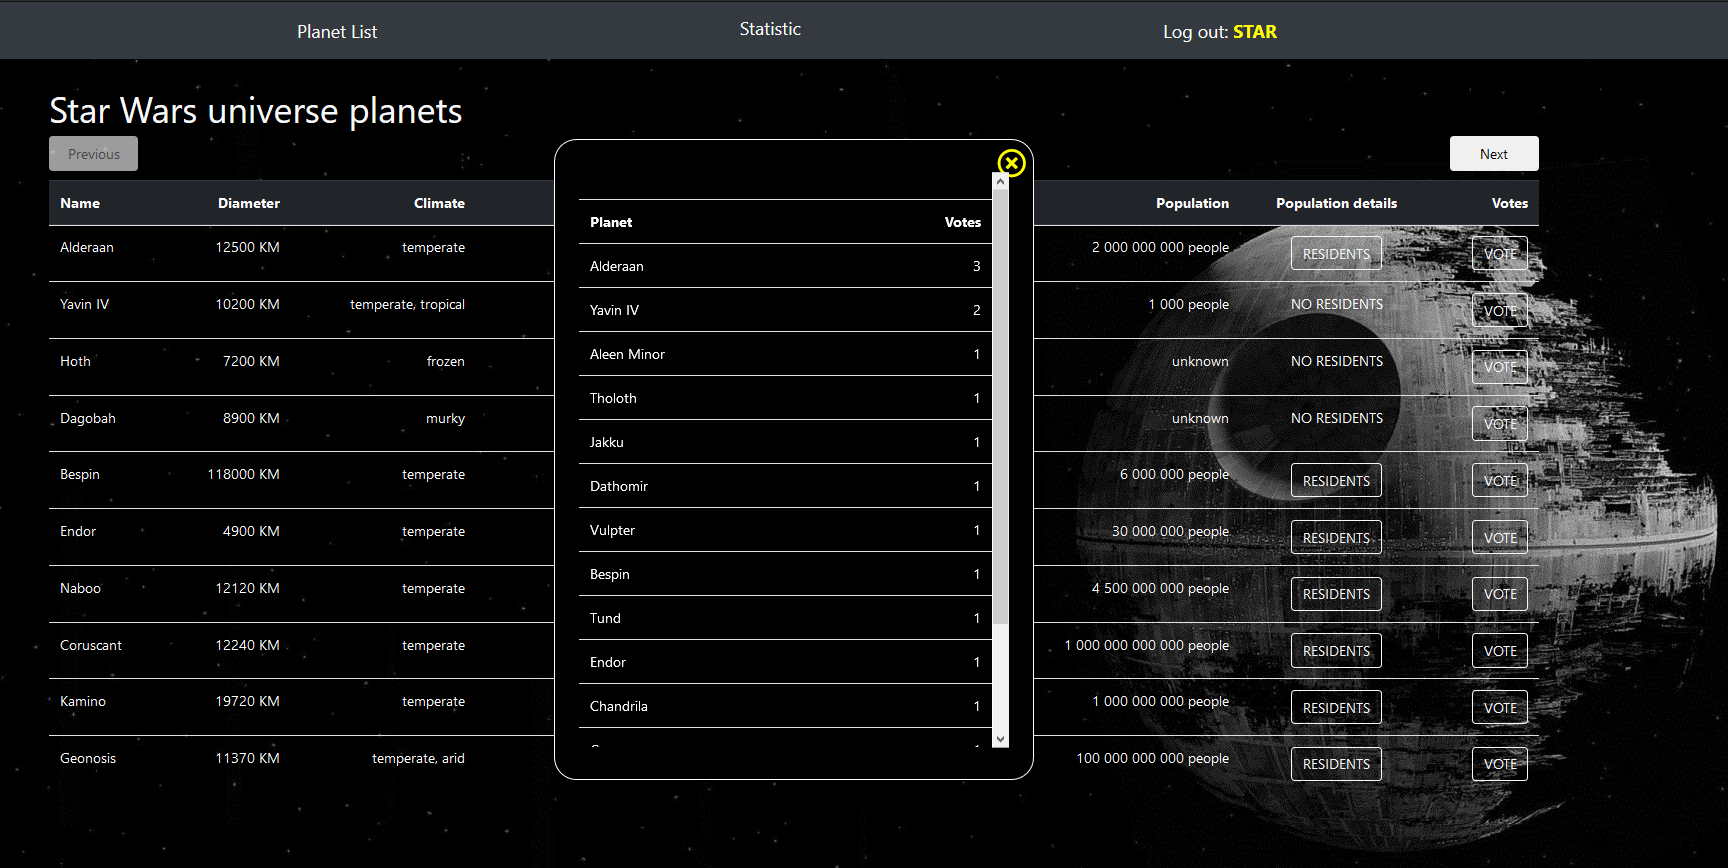Show residents of Endor
Screen dimensions: 1728x868
click(x=1336, y=538)
